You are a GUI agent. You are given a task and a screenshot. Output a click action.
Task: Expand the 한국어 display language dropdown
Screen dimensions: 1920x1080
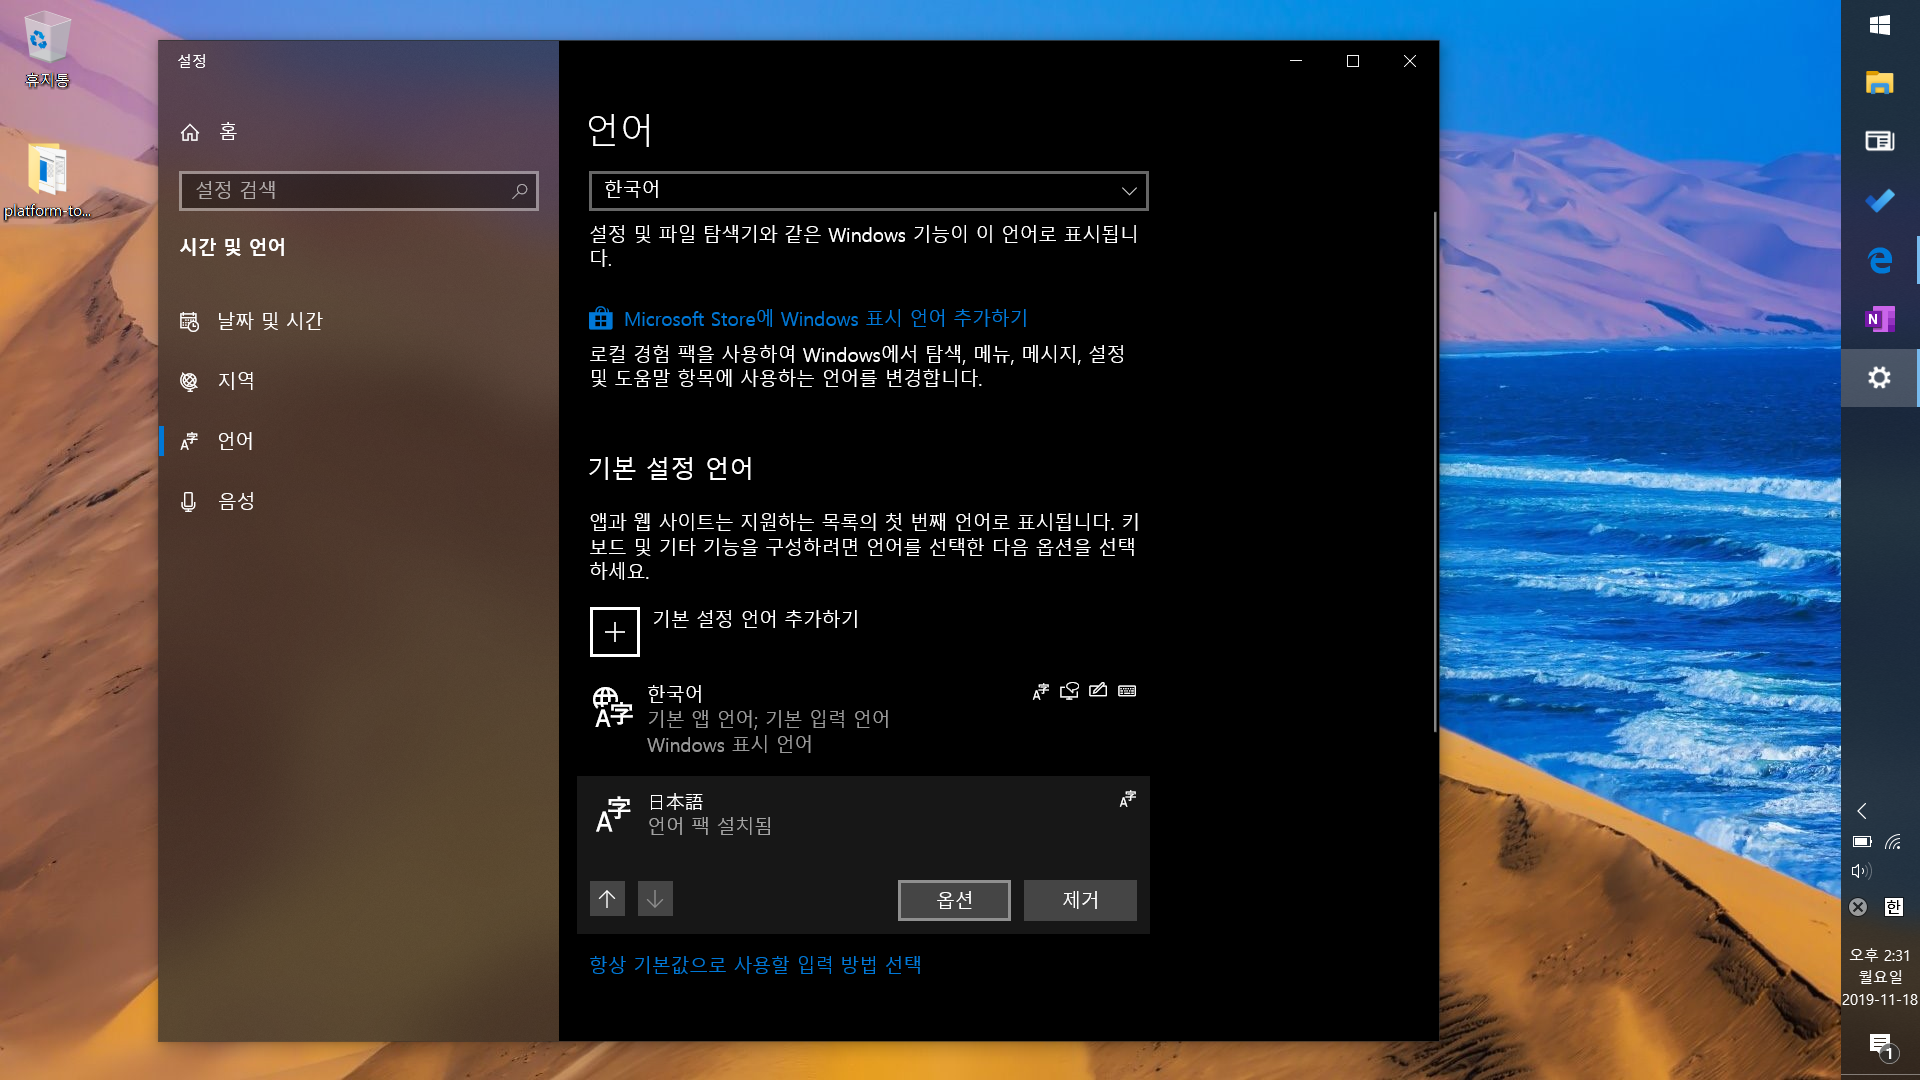[x=868, y=191]
